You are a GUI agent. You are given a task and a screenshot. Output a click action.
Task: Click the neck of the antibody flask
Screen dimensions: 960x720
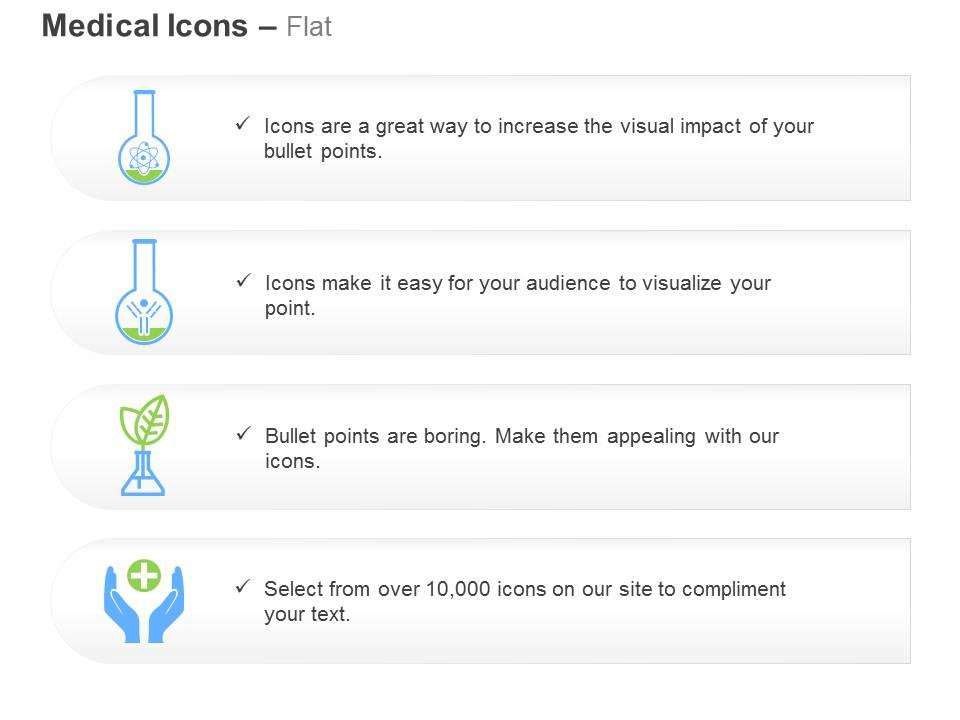144,264
